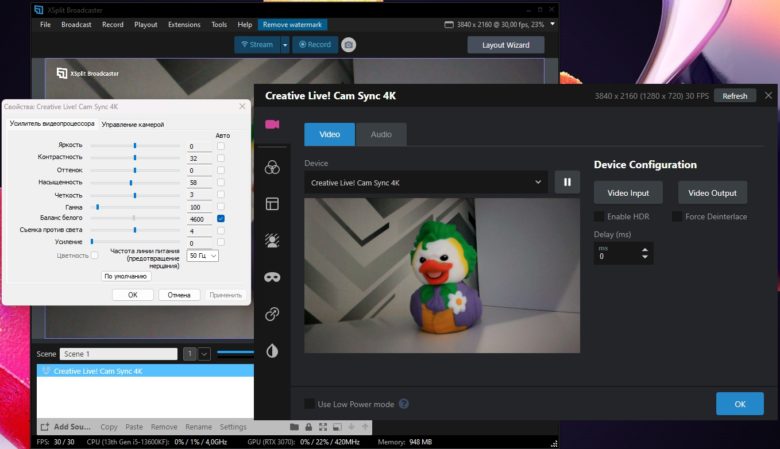Open the mask effects icon in sidebar
This screenshot has height=449, width=780.
tap(272, 277)
